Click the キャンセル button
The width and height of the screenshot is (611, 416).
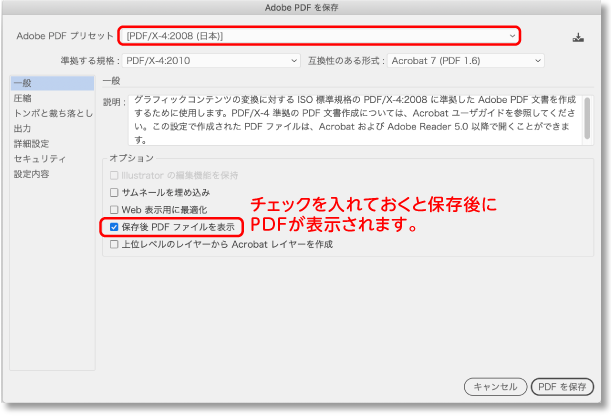[495, 387]
